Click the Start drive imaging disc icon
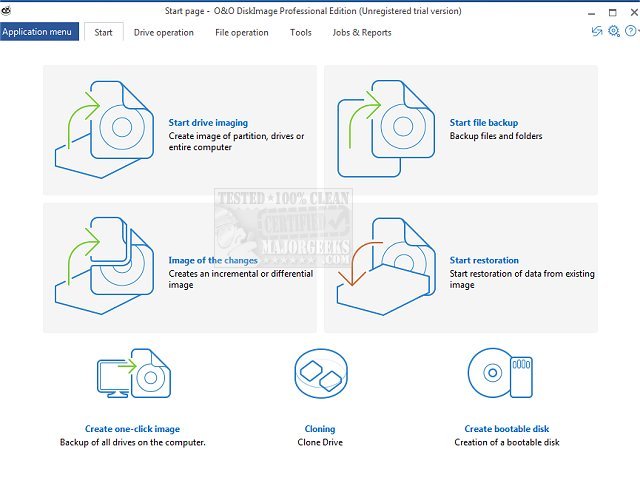This screenshot has height=489, width=640. point(104,129)
